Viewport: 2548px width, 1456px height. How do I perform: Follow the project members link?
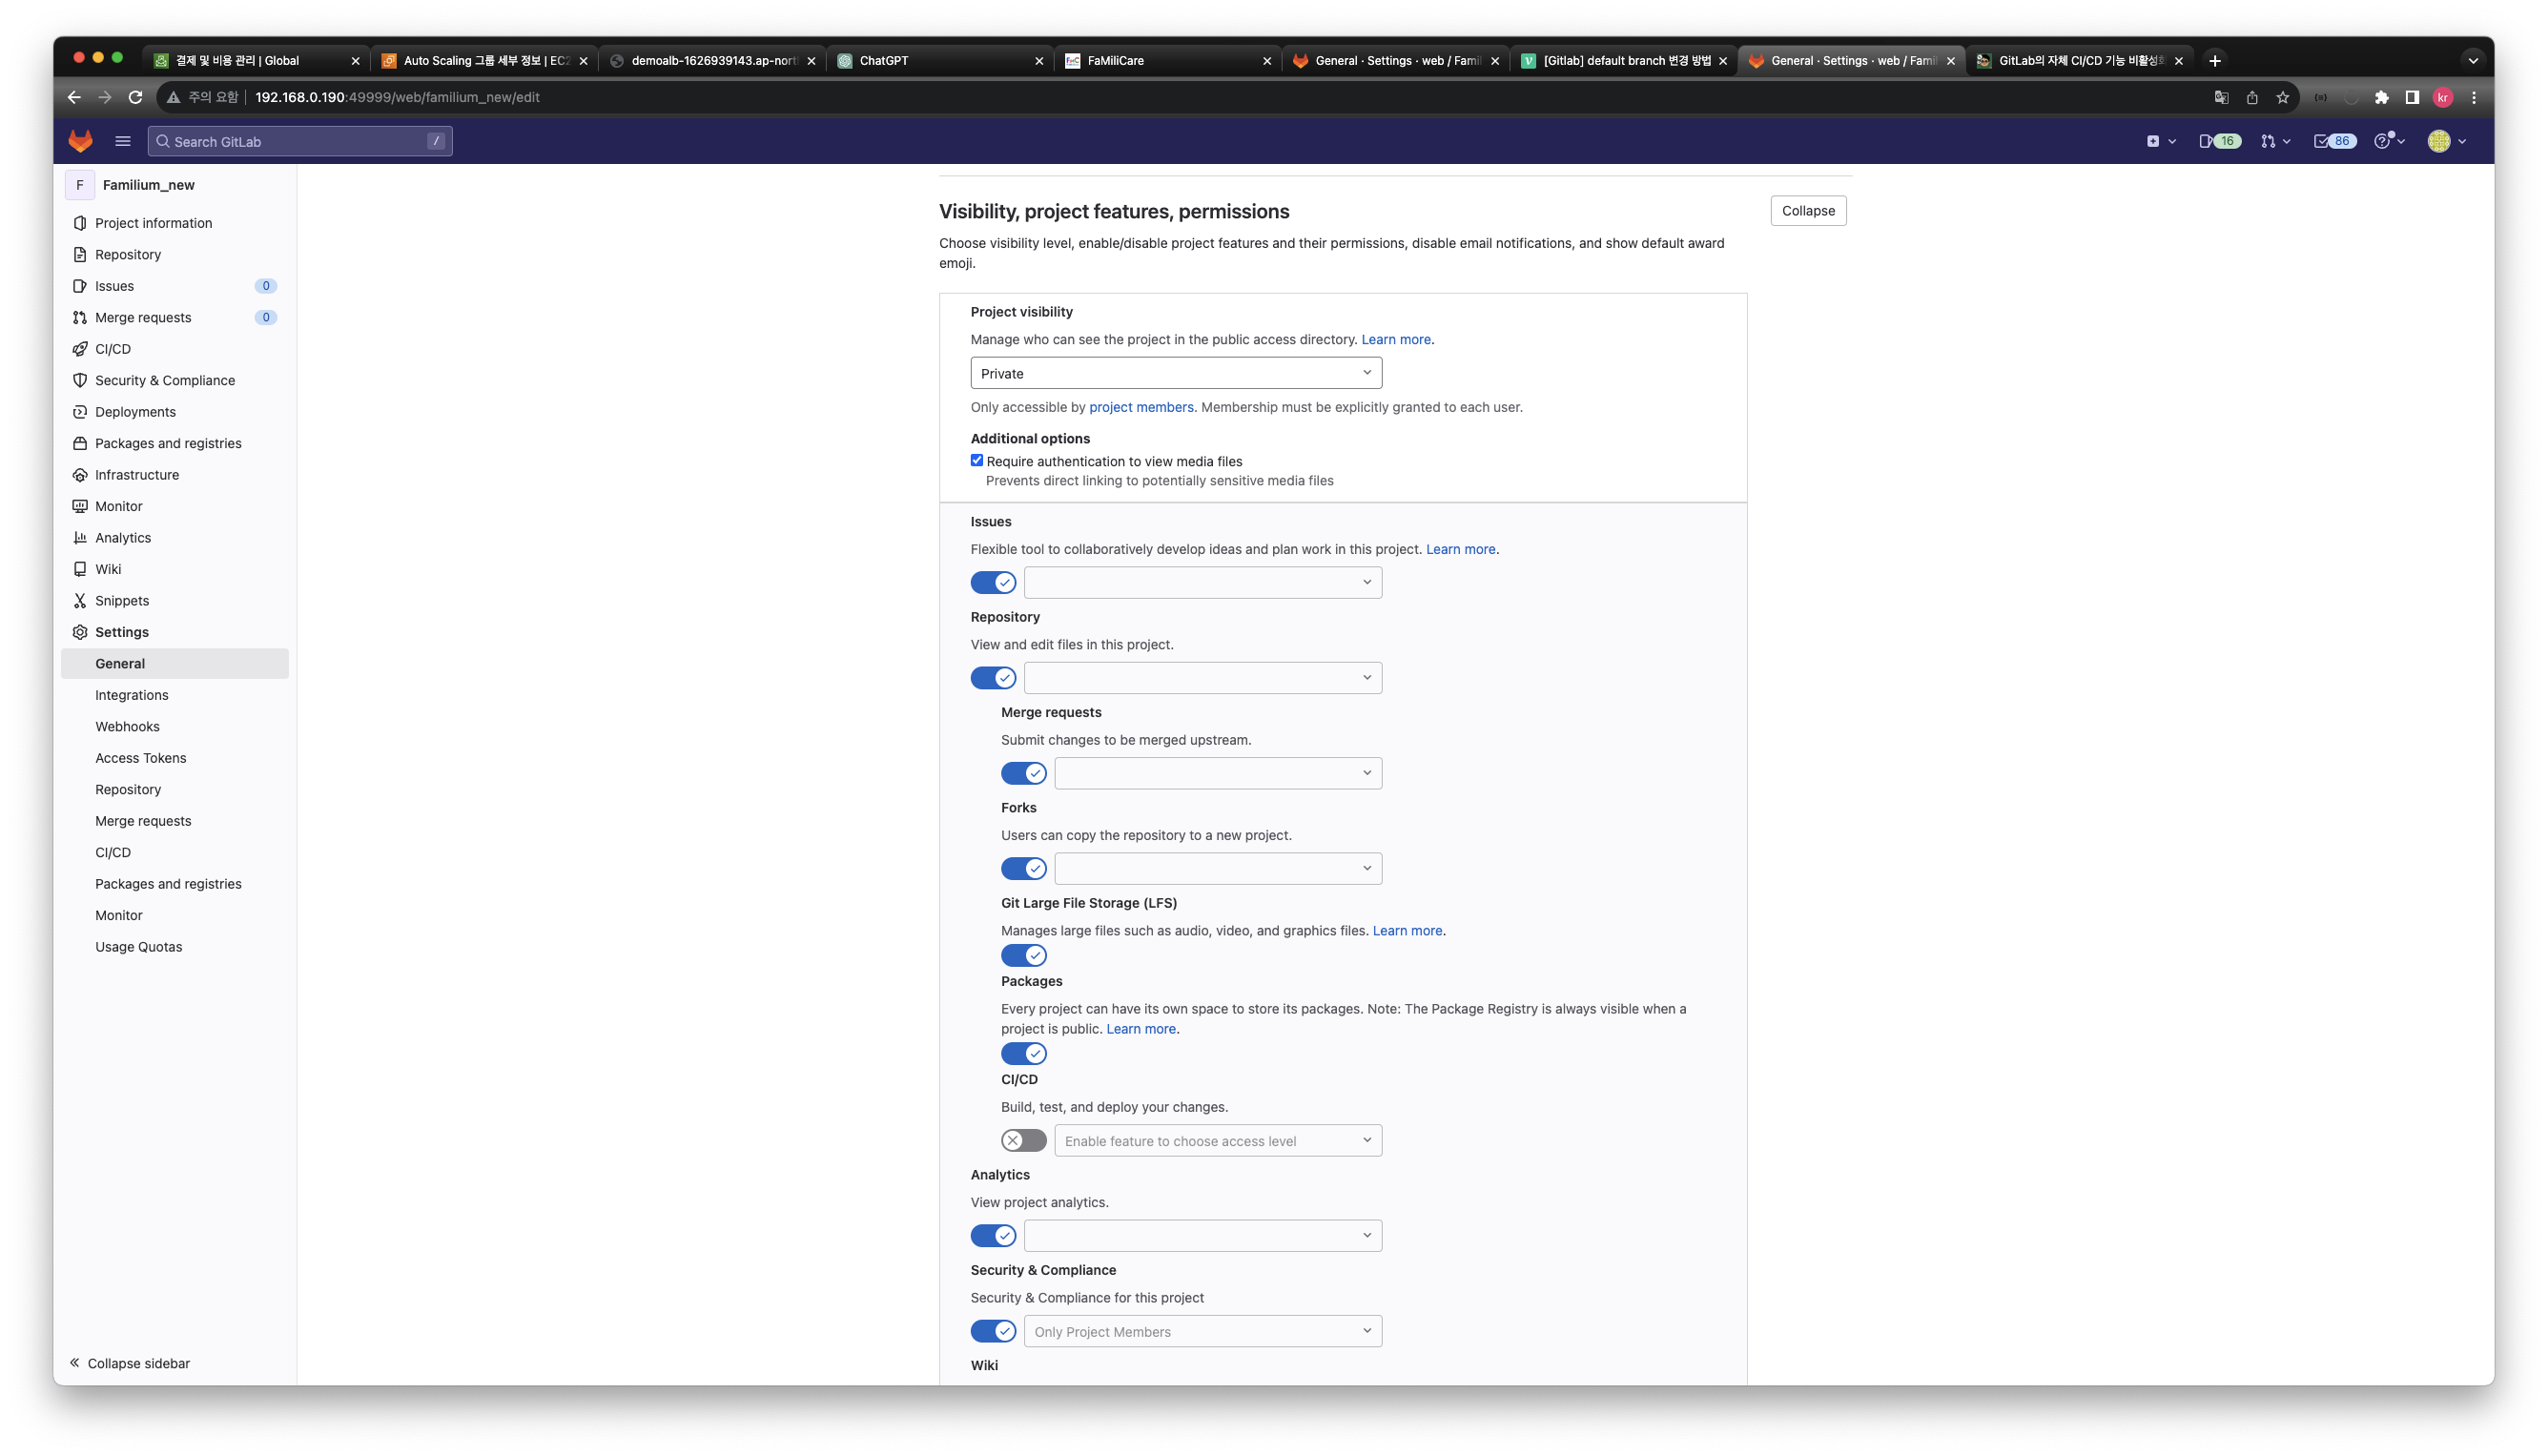tap(1141, 407)
